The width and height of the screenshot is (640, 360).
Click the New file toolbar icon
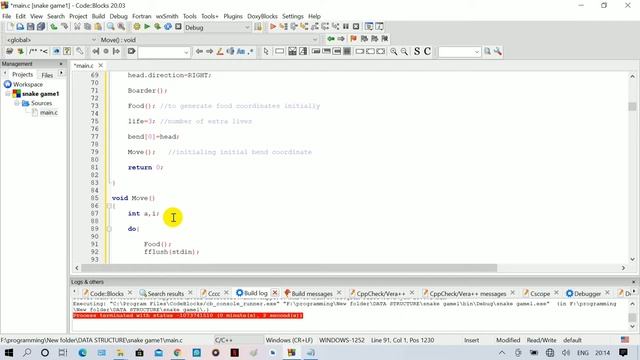tap(10, 27)
